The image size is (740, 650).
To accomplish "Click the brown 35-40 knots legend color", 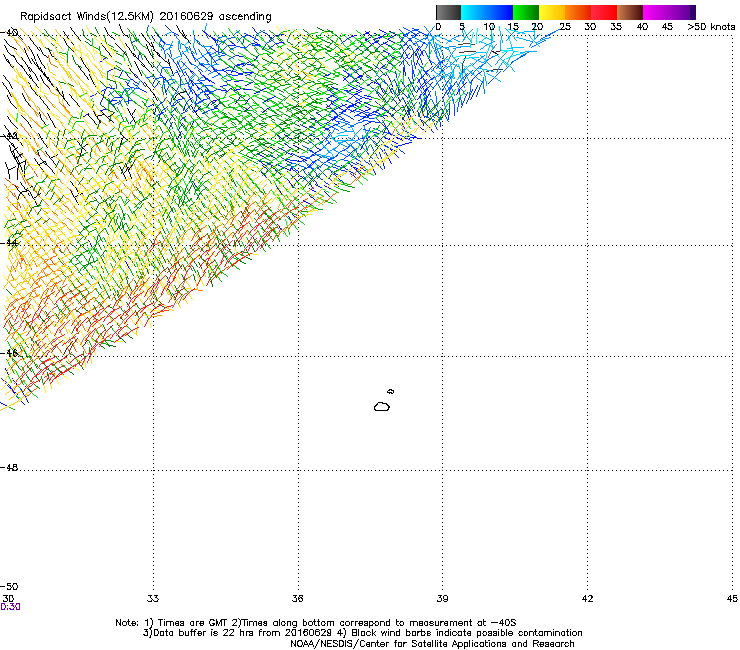I will [630, 12].
